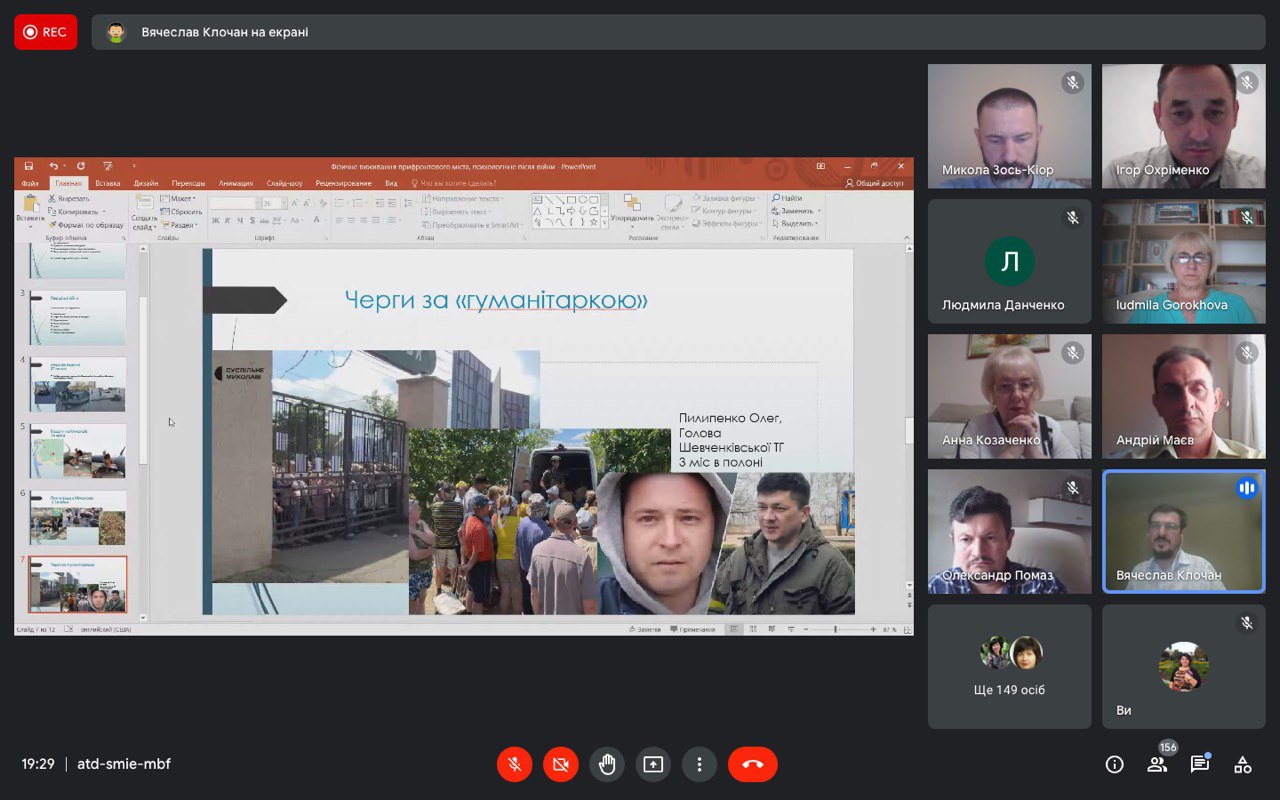Open meeting details info icon
This screenshot has height=800, width=1280.
point(1114,765)
